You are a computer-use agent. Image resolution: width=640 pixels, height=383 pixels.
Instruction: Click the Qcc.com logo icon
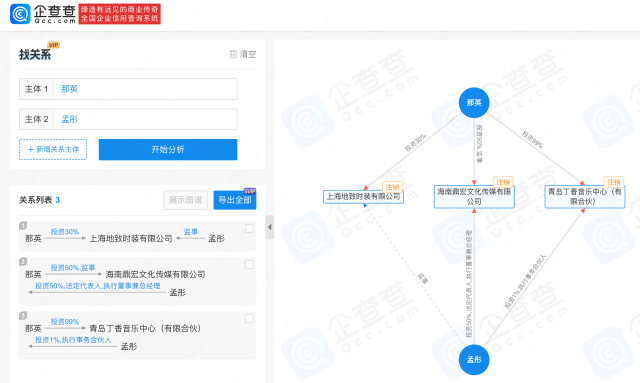click(x=20, y=14)
